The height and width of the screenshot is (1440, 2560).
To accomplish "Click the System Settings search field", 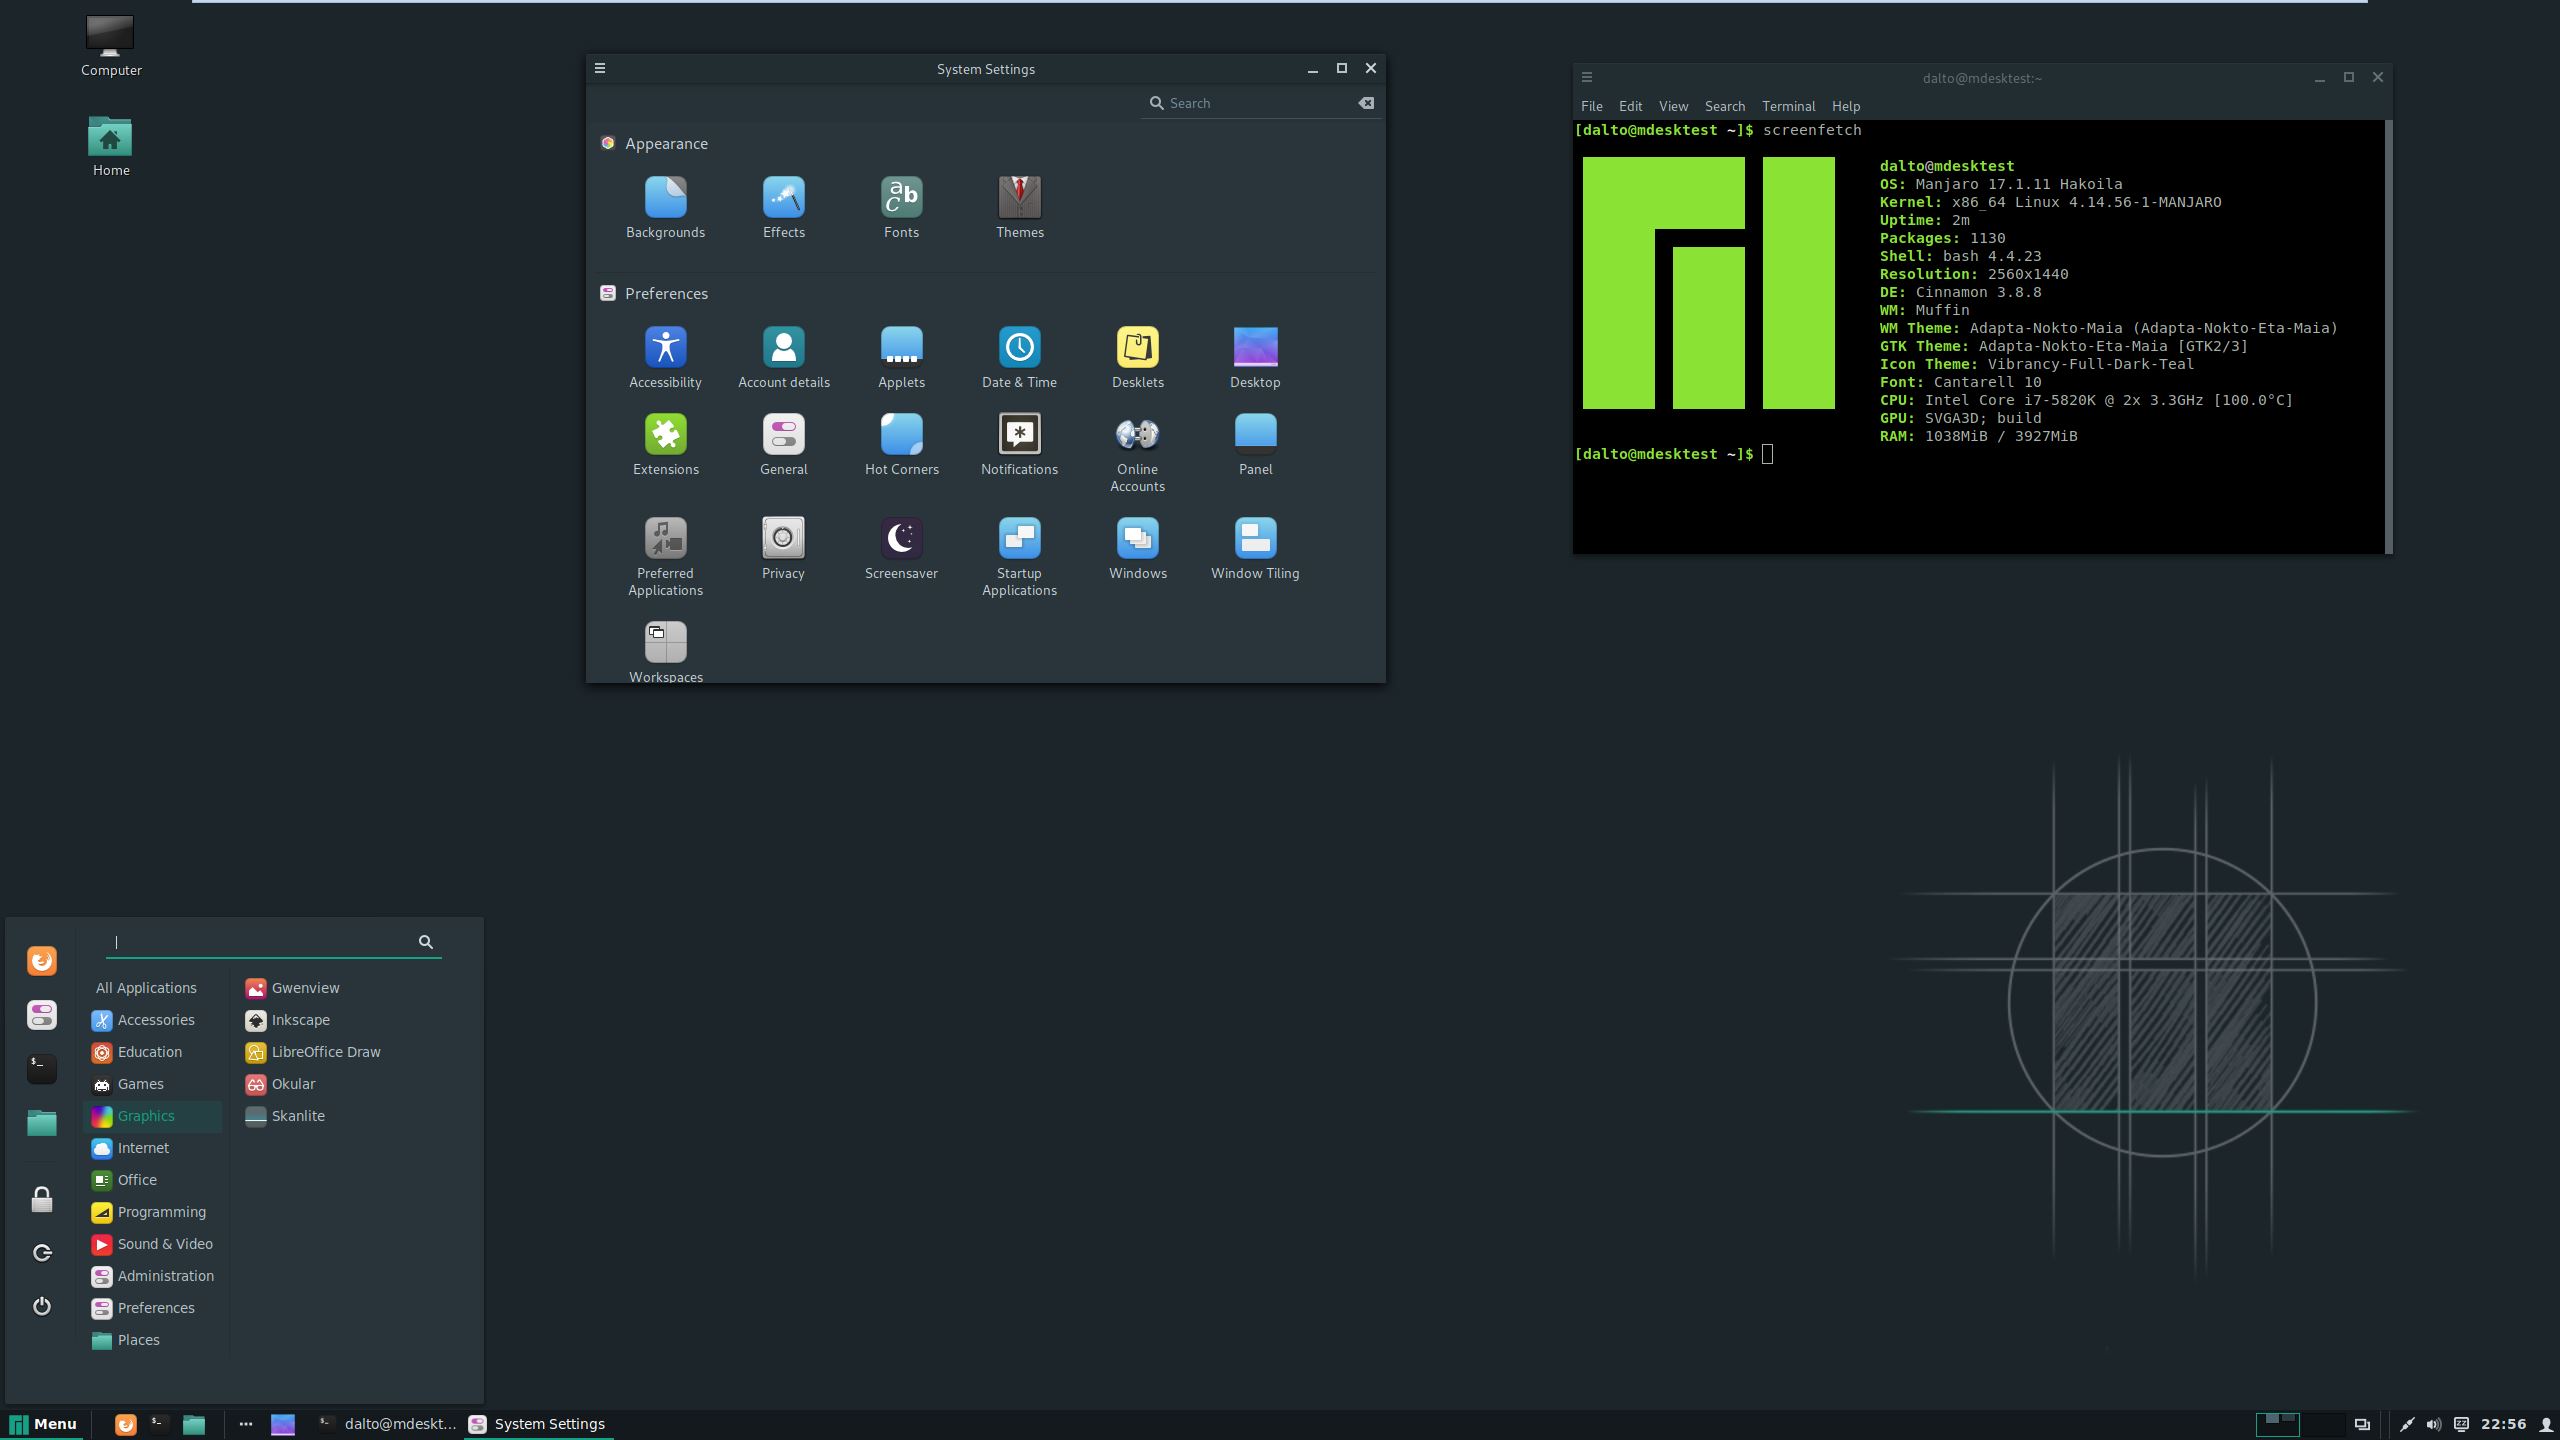I will pyautogui.click(x=1255, y=103).
